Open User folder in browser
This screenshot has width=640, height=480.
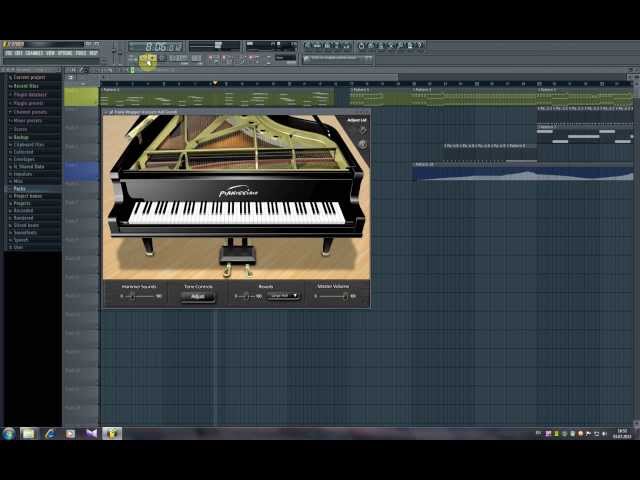click(18, 247)
